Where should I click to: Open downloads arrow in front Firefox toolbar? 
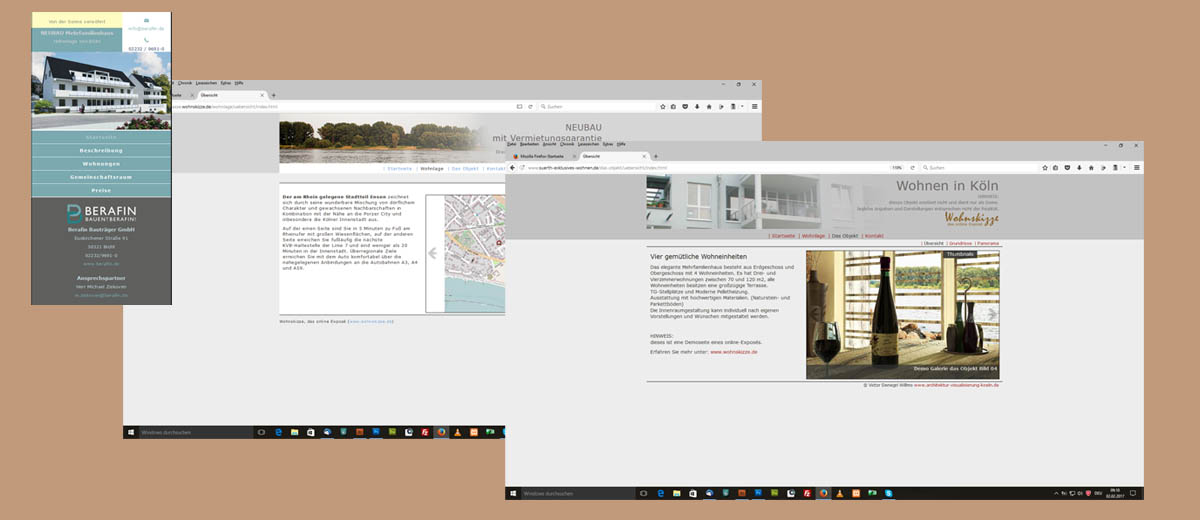pos(1079,167)
